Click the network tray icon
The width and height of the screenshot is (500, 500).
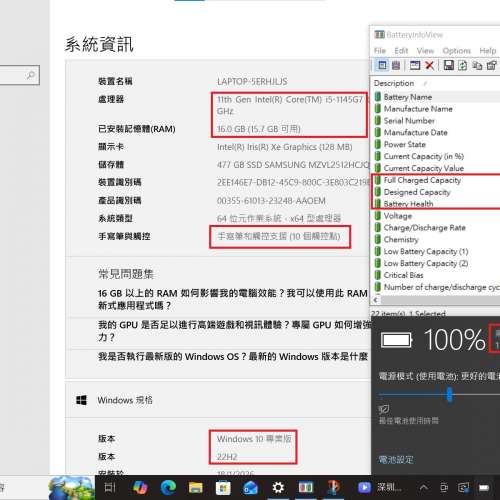[x=464, y=488]
